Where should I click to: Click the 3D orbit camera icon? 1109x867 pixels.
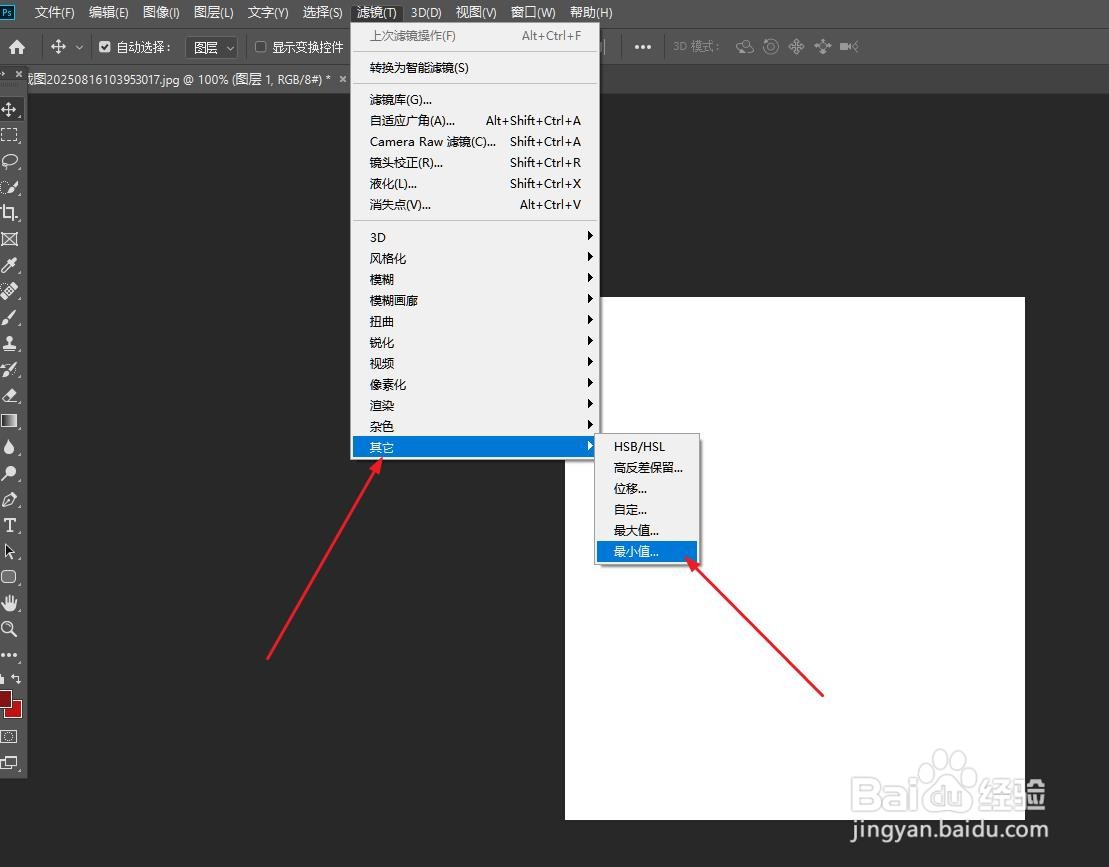coord(745,47)
